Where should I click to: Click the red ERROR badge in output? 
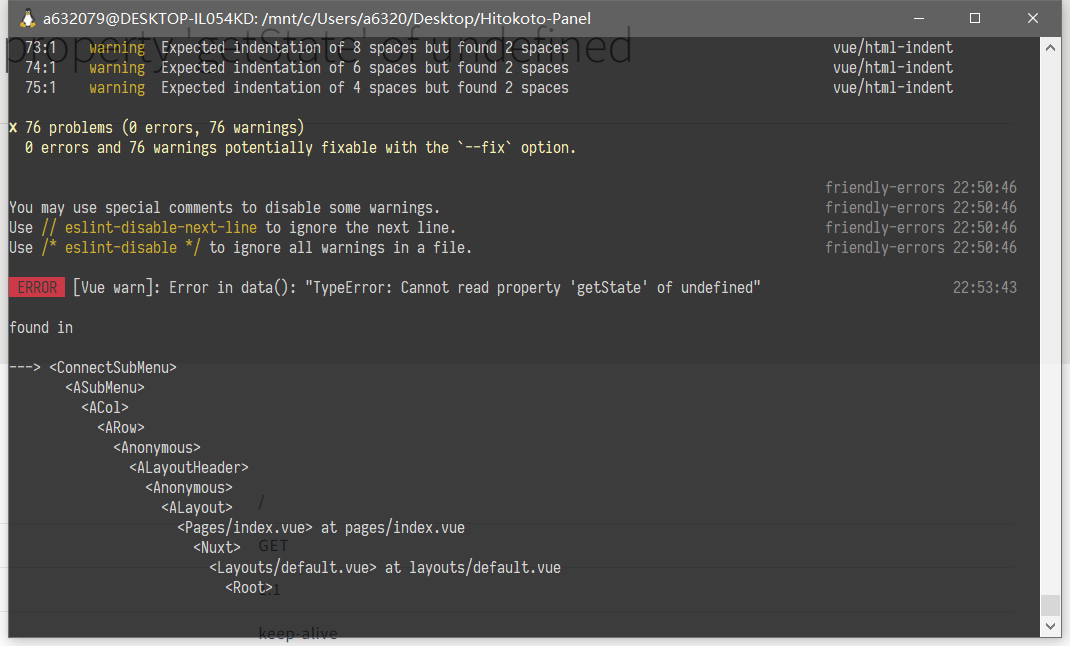pos(37,287)
